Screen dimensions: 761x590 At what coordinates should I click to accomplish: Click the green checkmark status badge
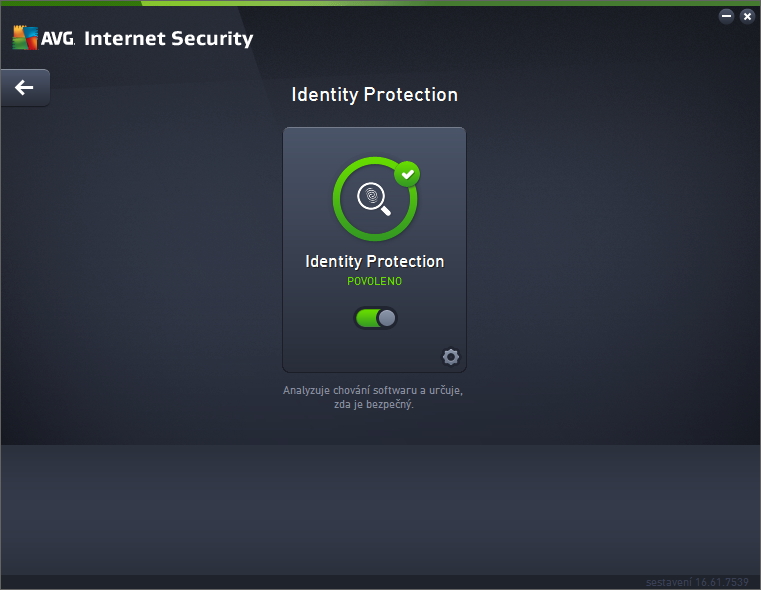tap(406, 174)
